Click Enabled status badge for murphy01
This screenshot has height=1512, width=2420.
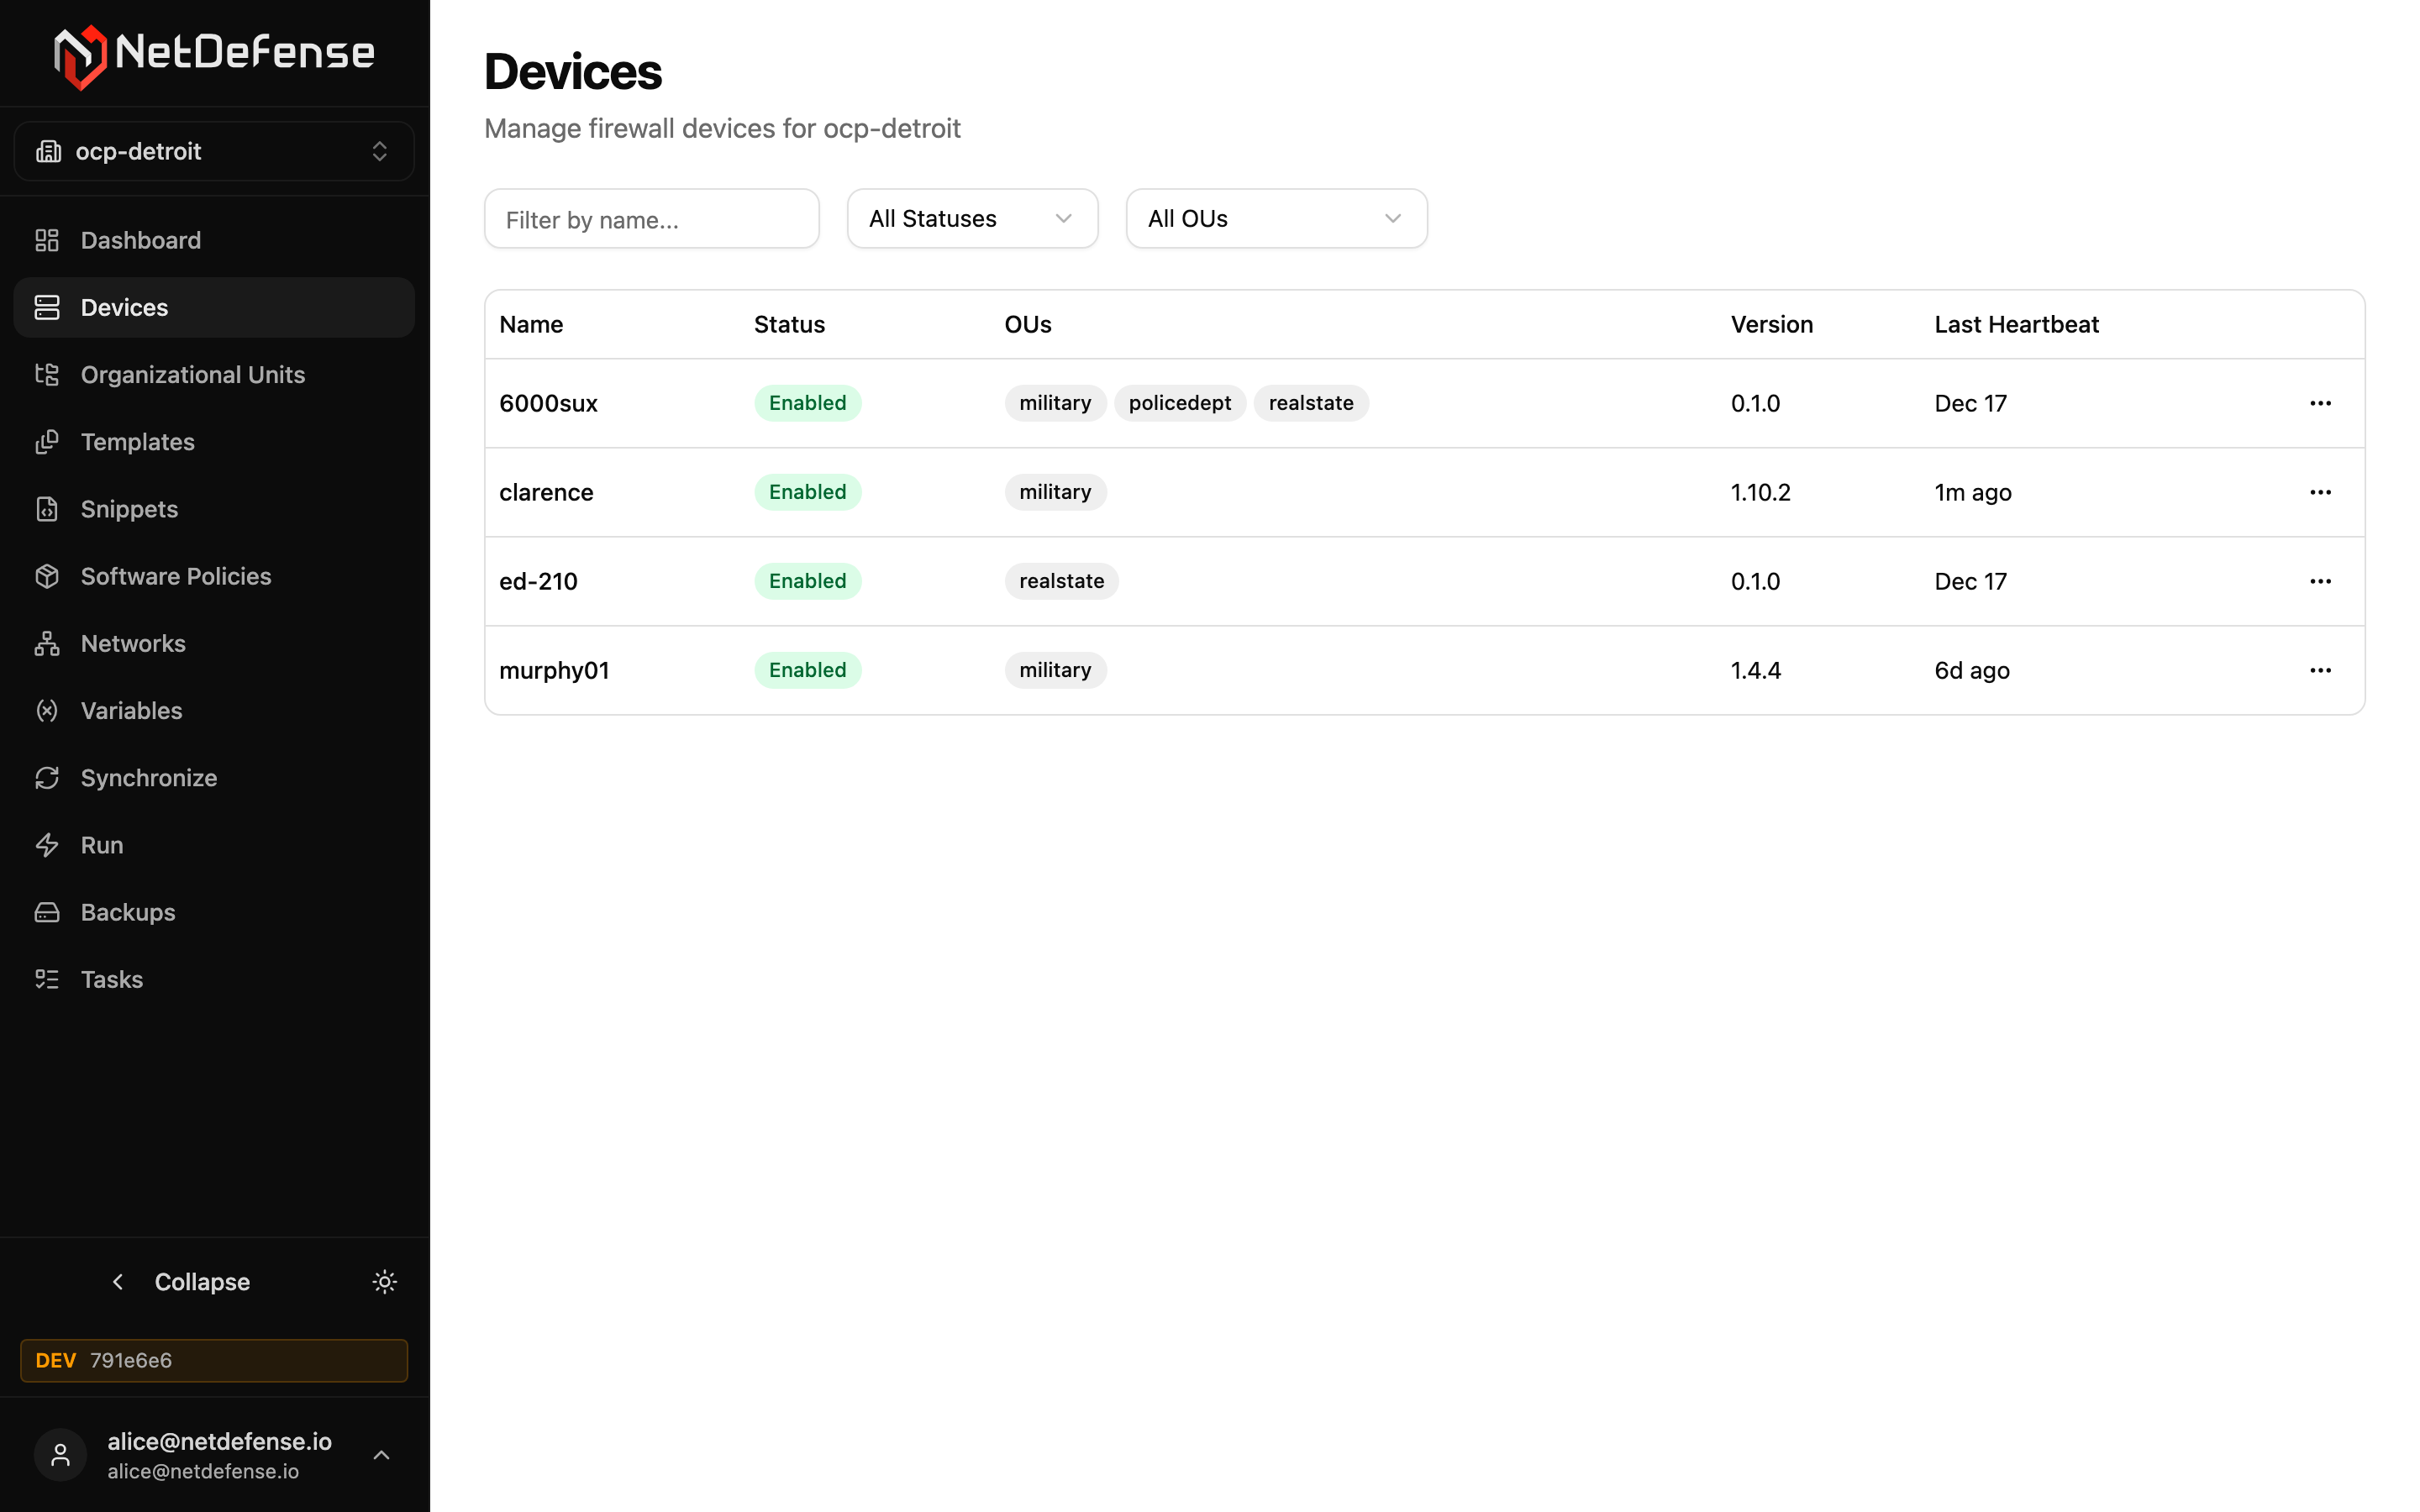(x=807, y=670)
